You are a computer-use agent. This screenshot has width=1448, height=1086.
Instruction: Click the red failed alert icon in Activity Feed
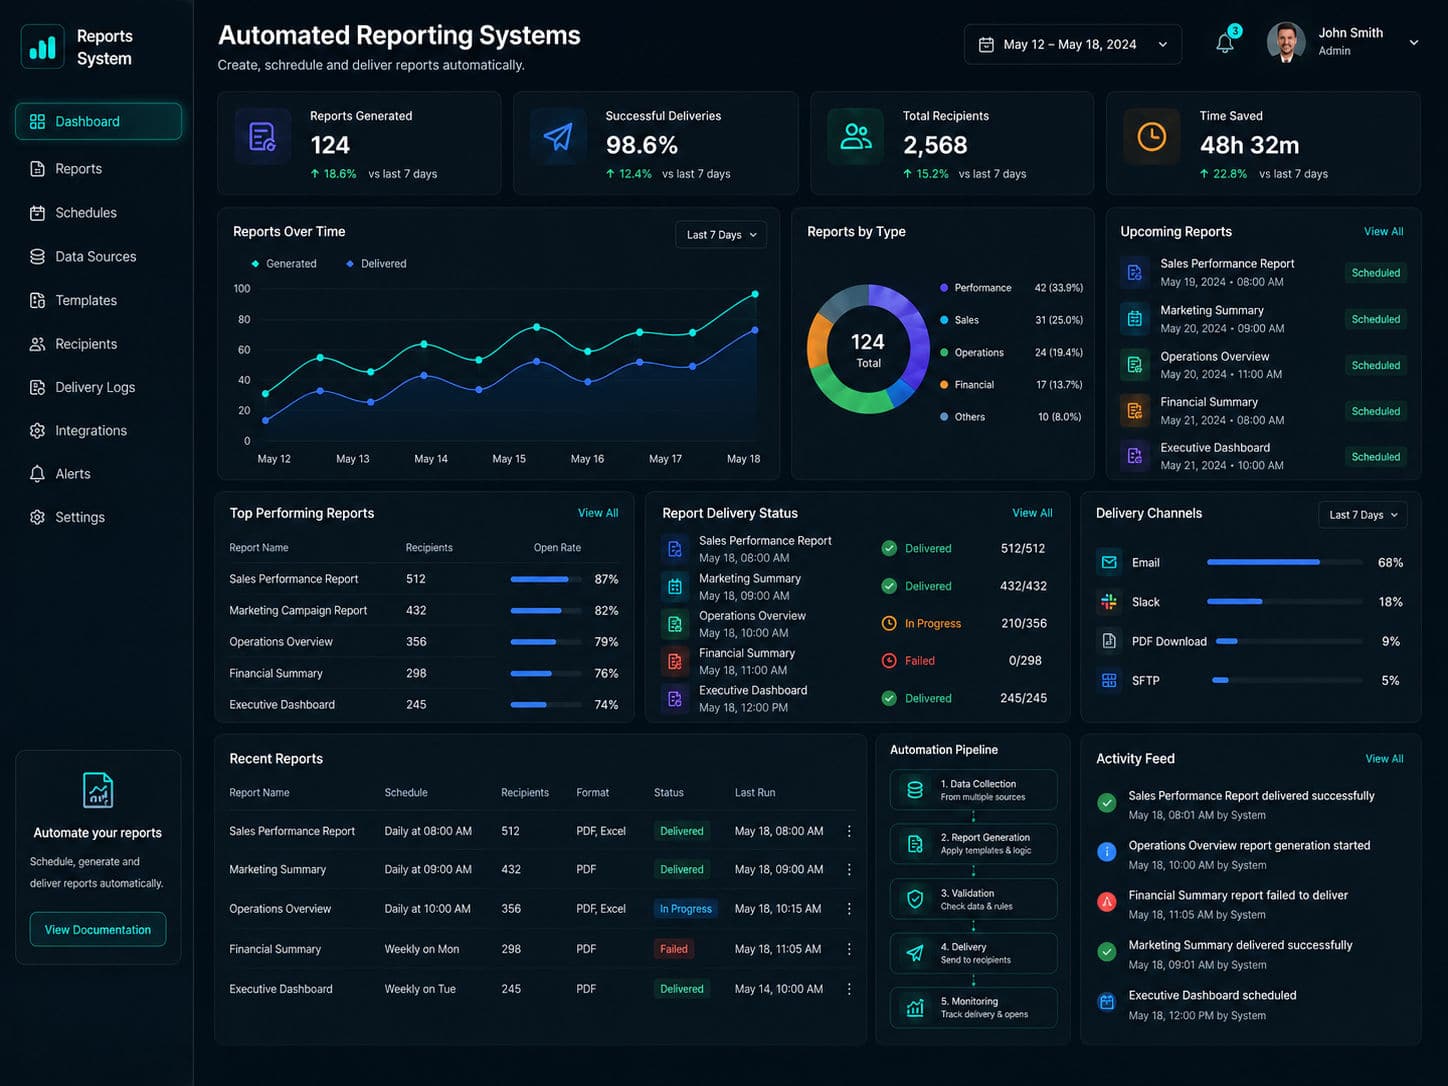tap(1107, 902)
